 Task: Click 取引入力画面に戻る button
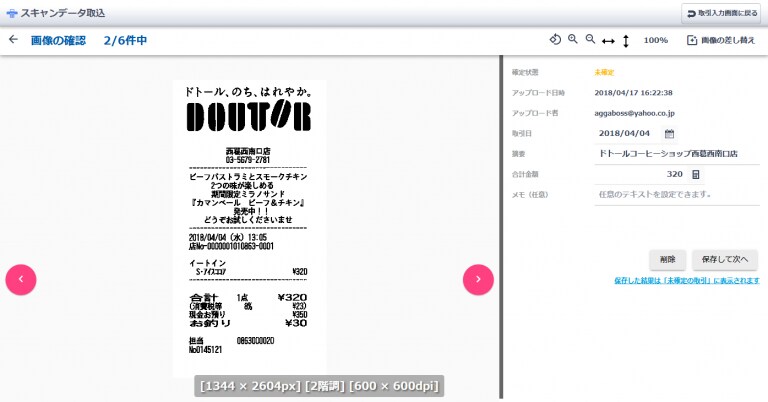(x=720, y=13)
